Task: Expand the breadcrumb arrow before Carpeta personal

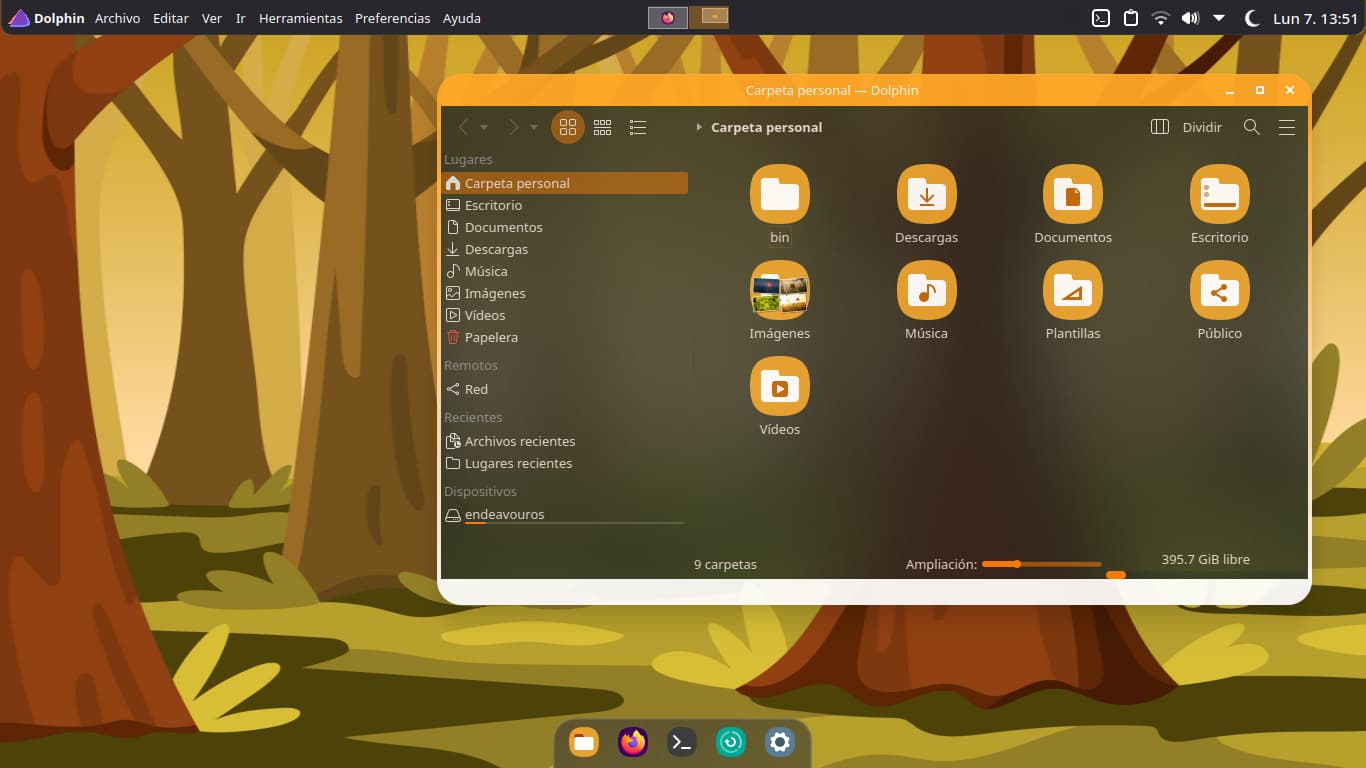Action: tap(699, 128)
